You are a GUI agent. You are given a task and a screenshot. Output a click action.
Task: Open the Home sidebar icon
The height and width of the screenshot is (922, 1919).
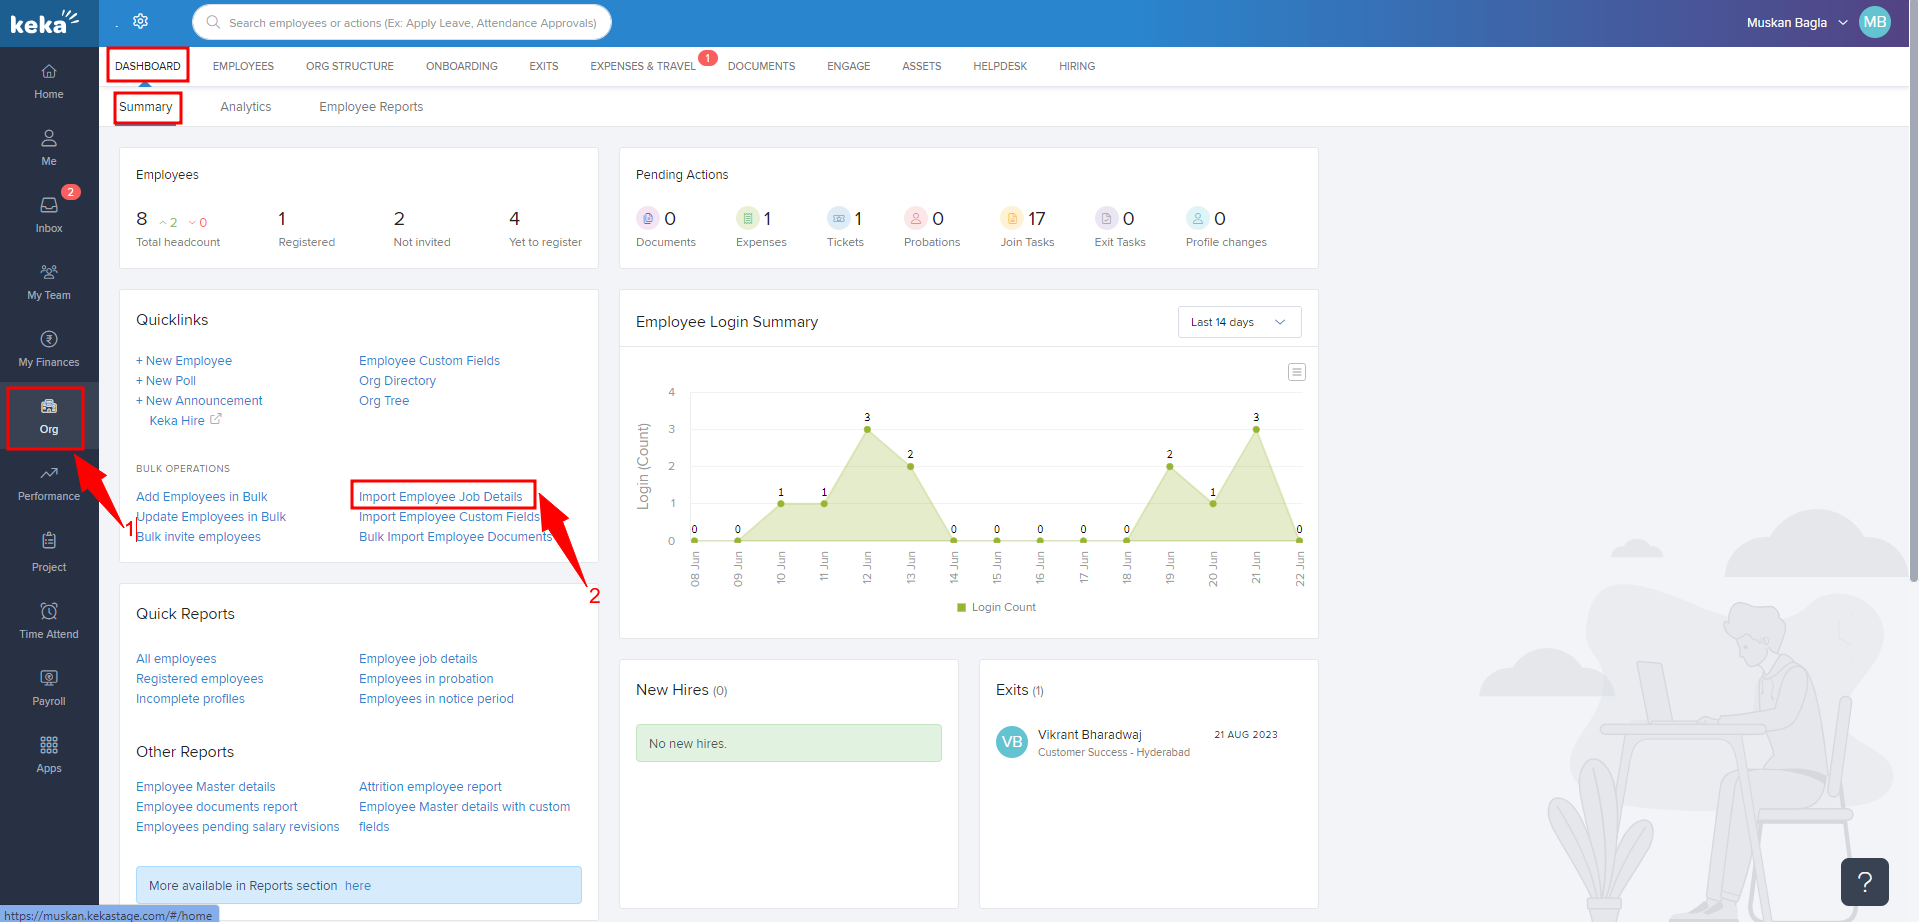(x=49, y=81)
